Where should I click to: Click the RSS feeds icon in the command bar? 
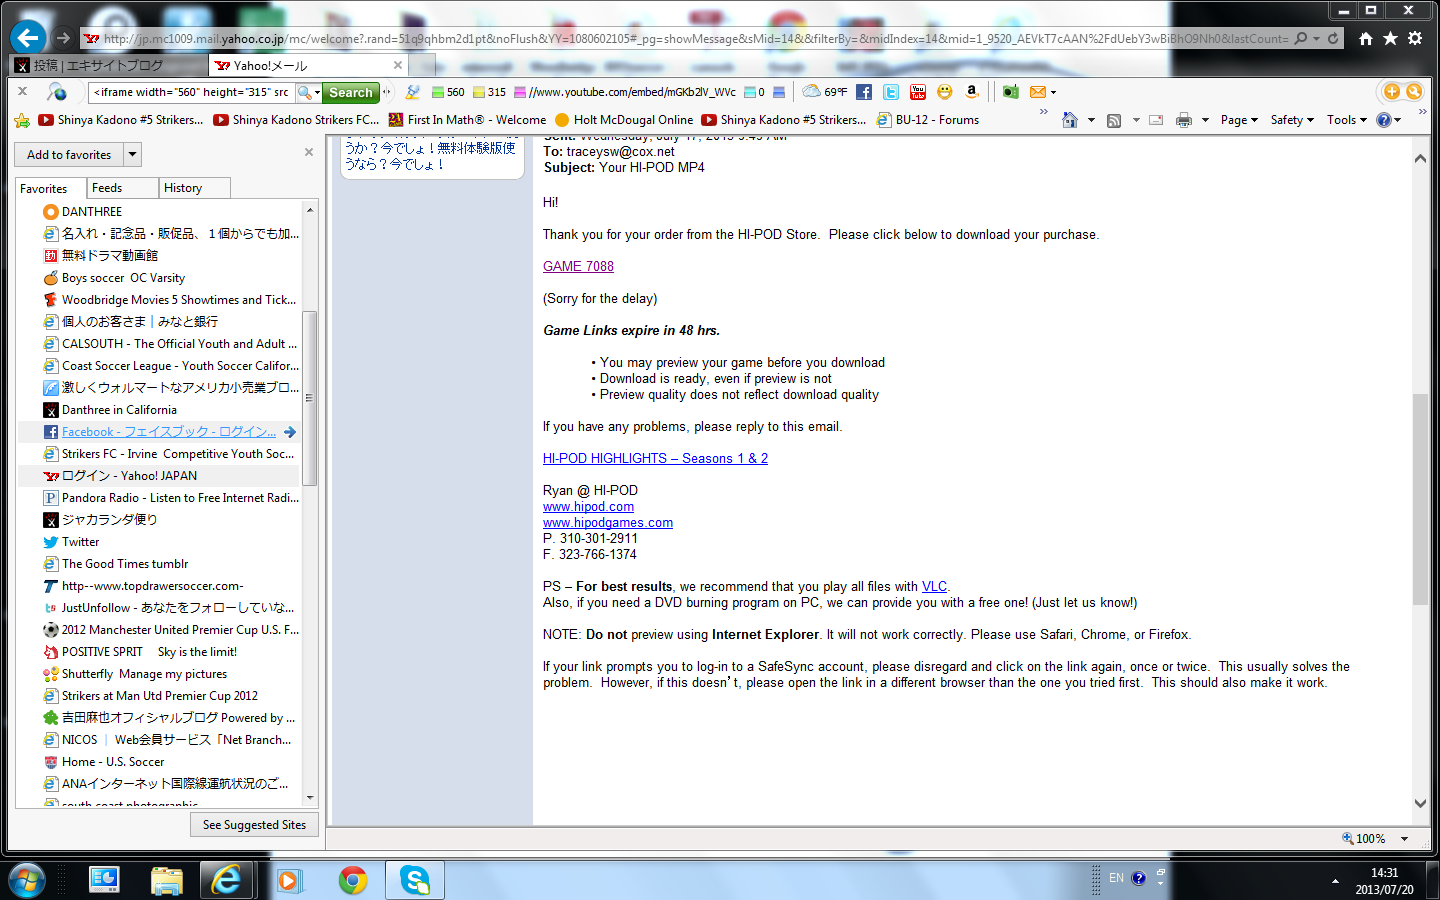(1114, 120)
